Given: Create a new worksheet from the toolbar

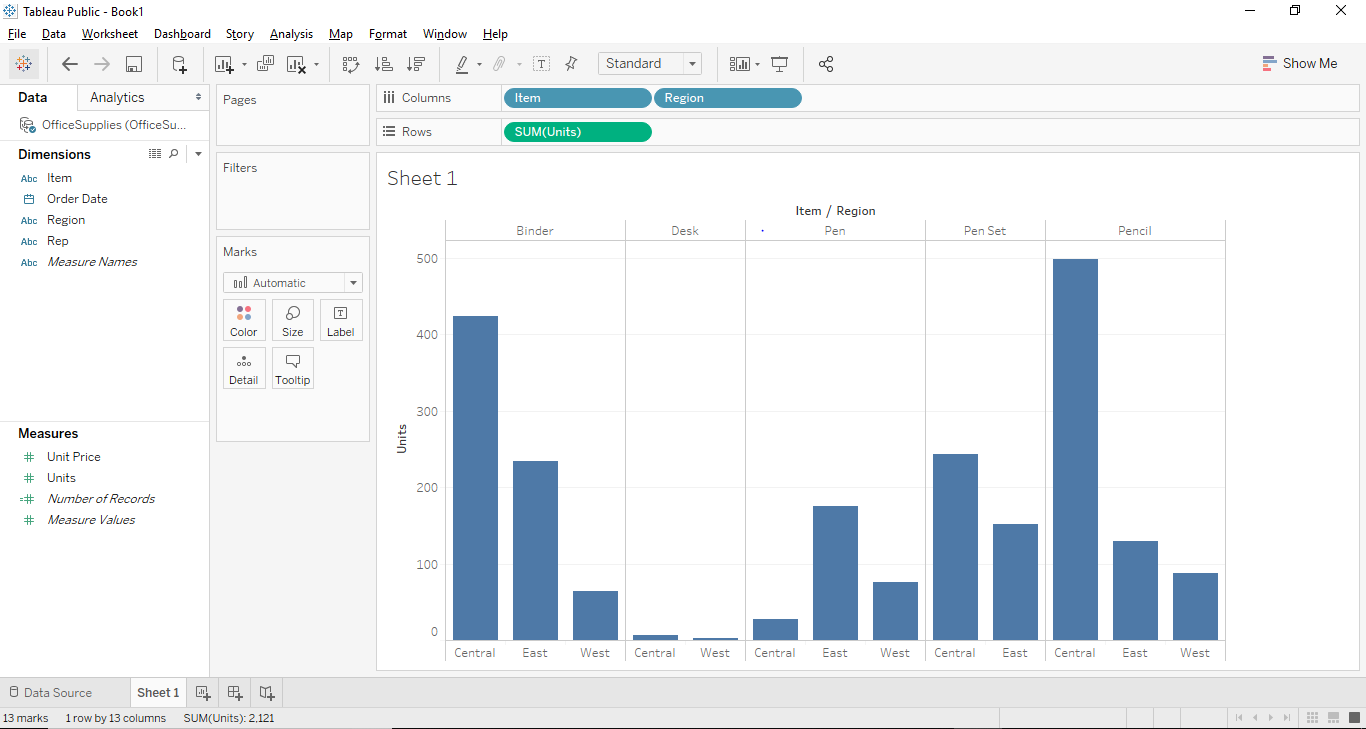Looking at the screenshot, I should click(x=224, y=63).
